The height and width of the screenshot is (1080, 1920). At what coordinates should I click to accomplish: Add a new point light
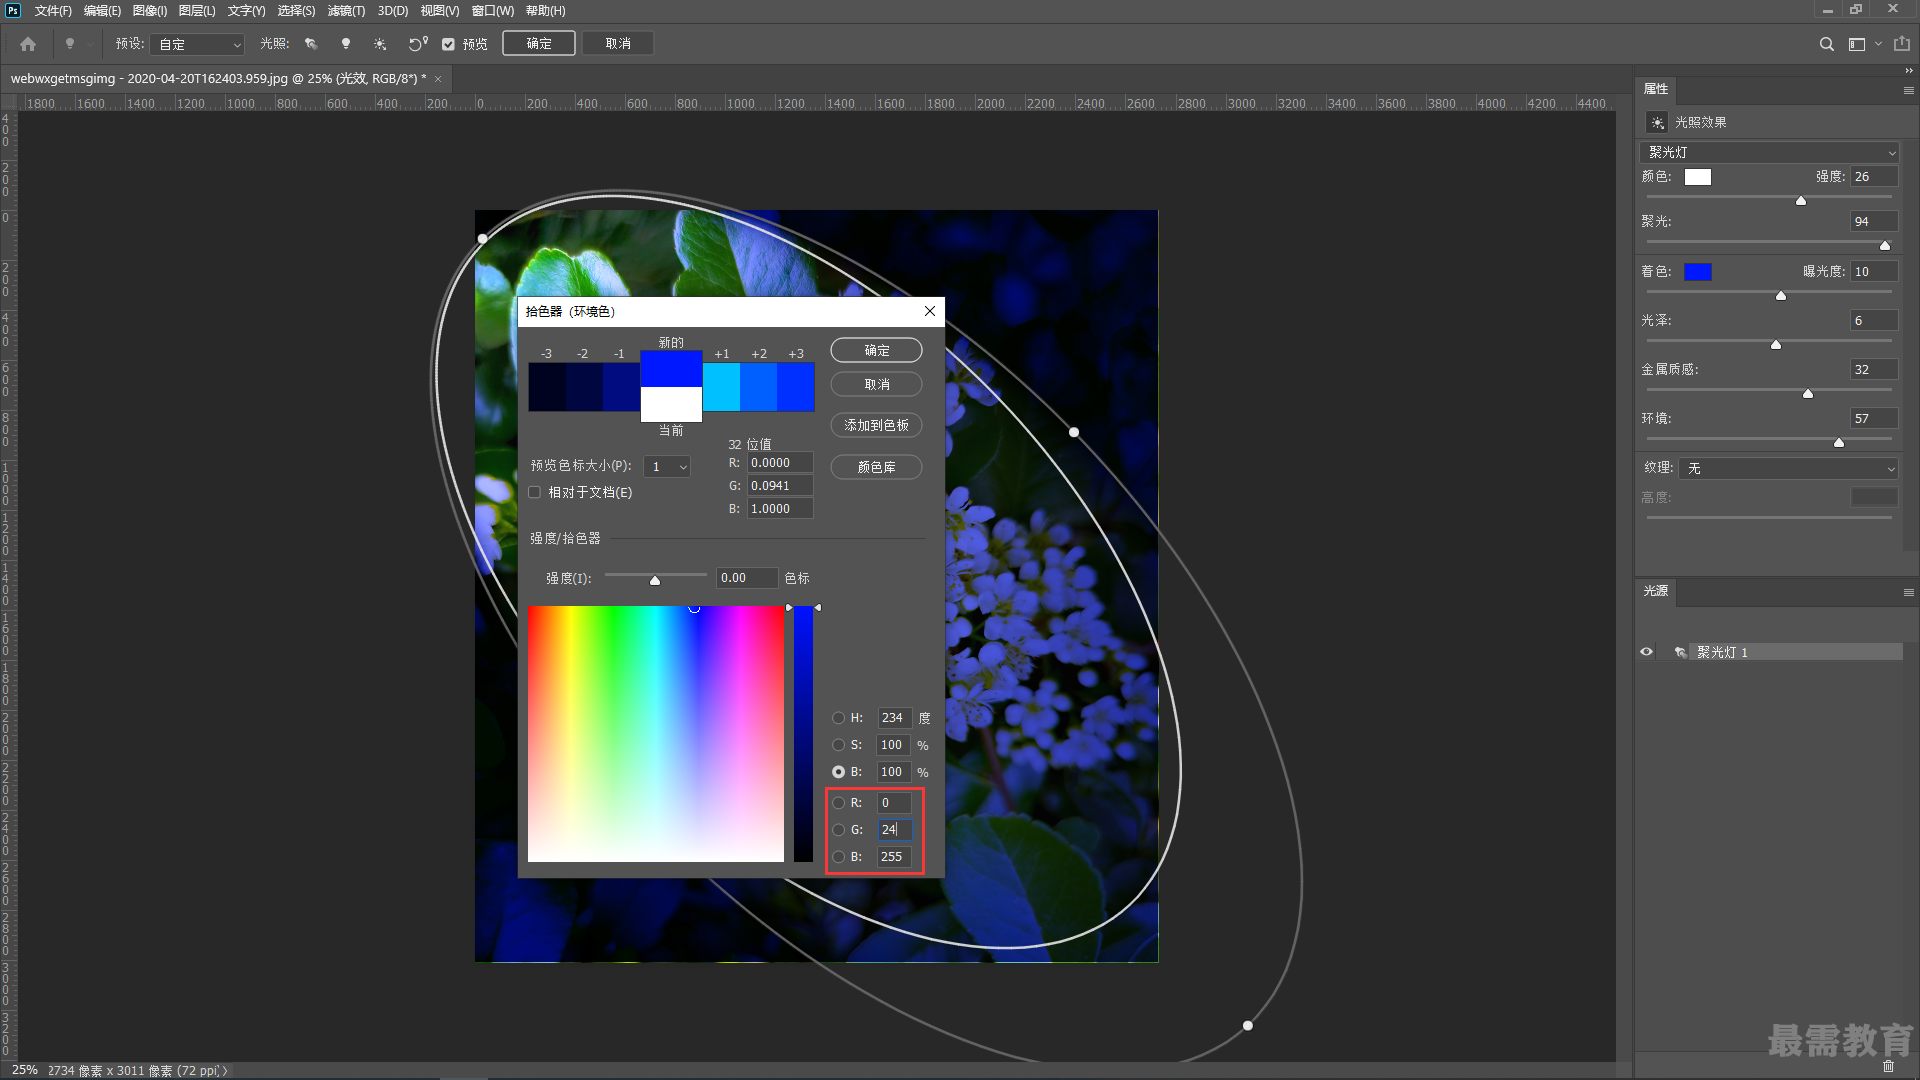point(346,44)
